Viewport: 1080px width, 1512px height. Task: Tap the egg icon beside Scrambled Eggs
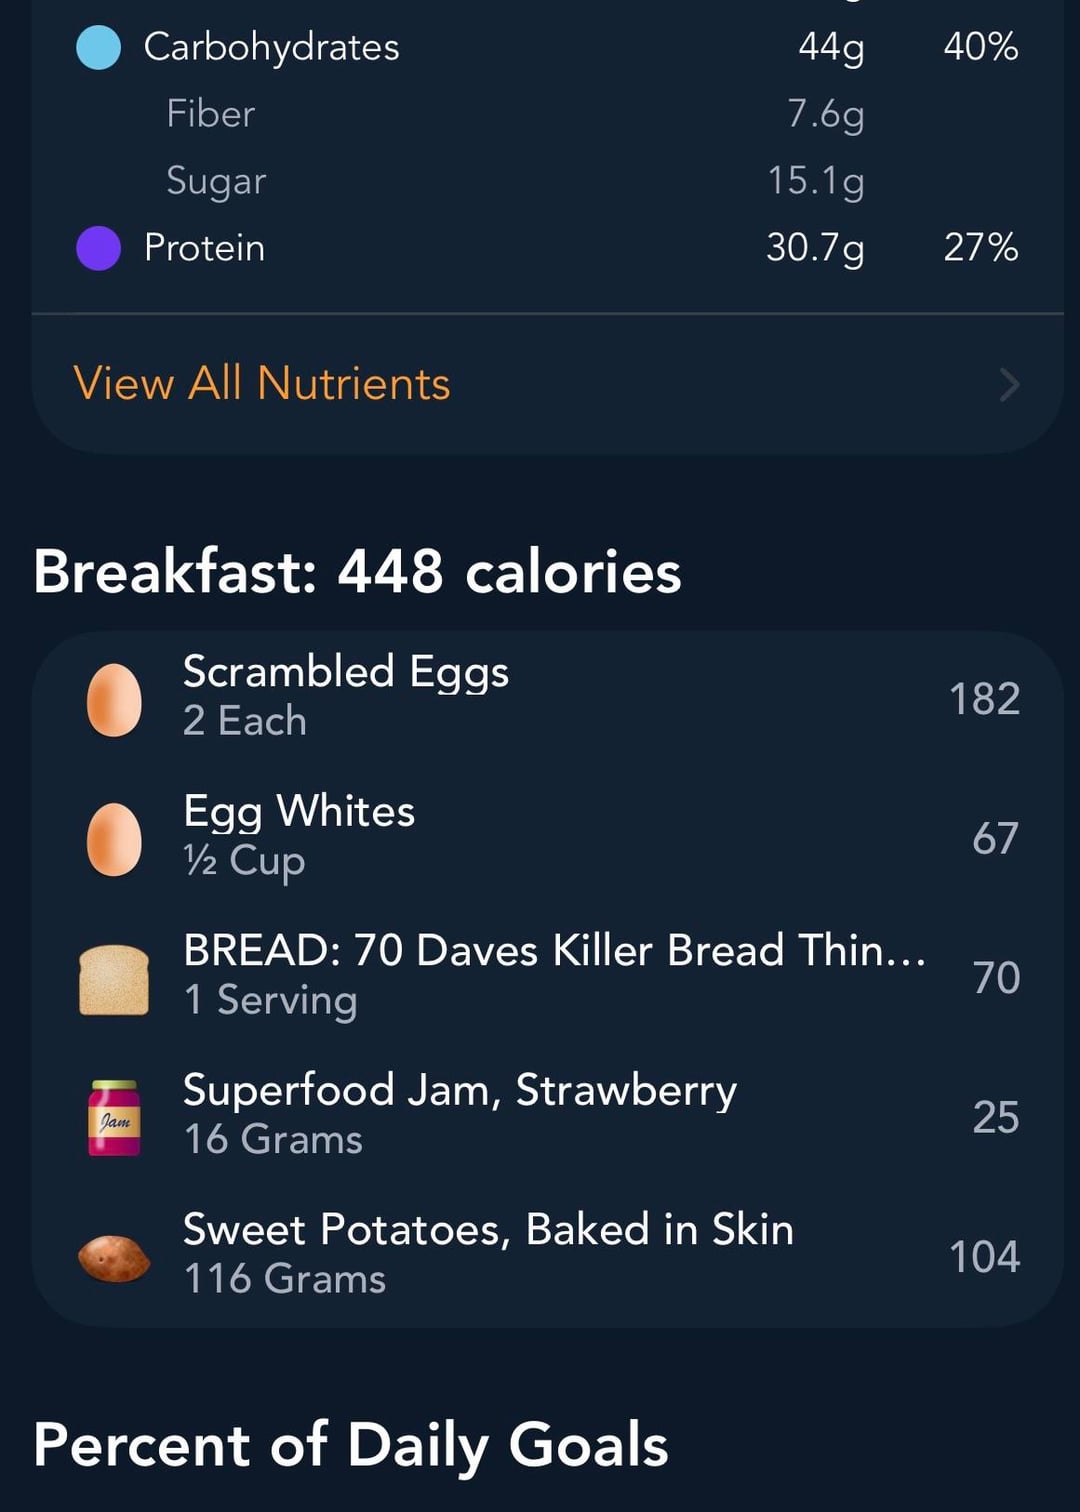coord(114,700)
